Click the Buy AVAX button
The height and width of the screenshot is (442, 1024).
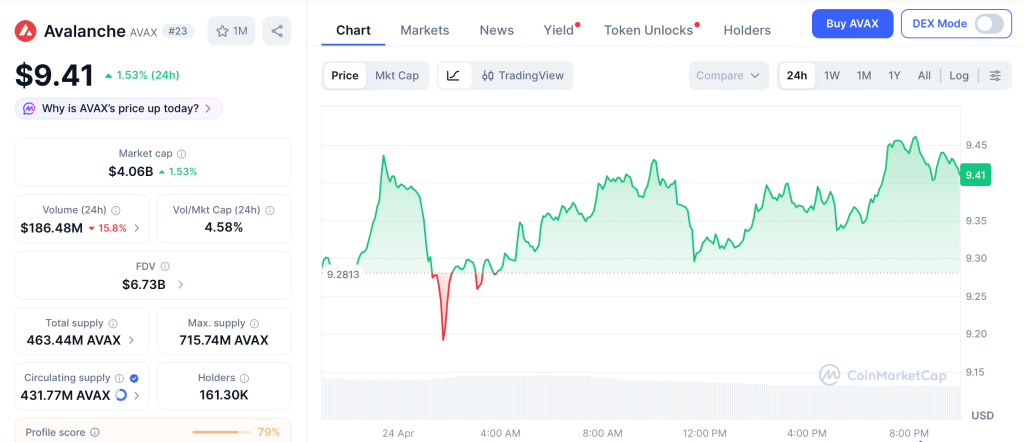(x=852, y=23)
